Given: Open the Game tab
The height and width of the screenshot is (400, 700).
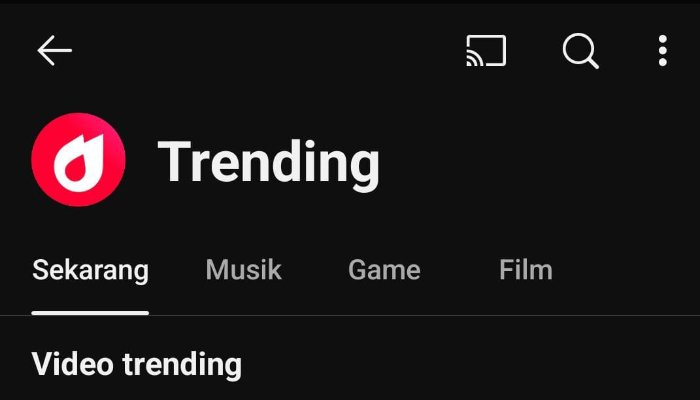Looking at the screenshot, I should pyautogui.click(x=384, y=269).
